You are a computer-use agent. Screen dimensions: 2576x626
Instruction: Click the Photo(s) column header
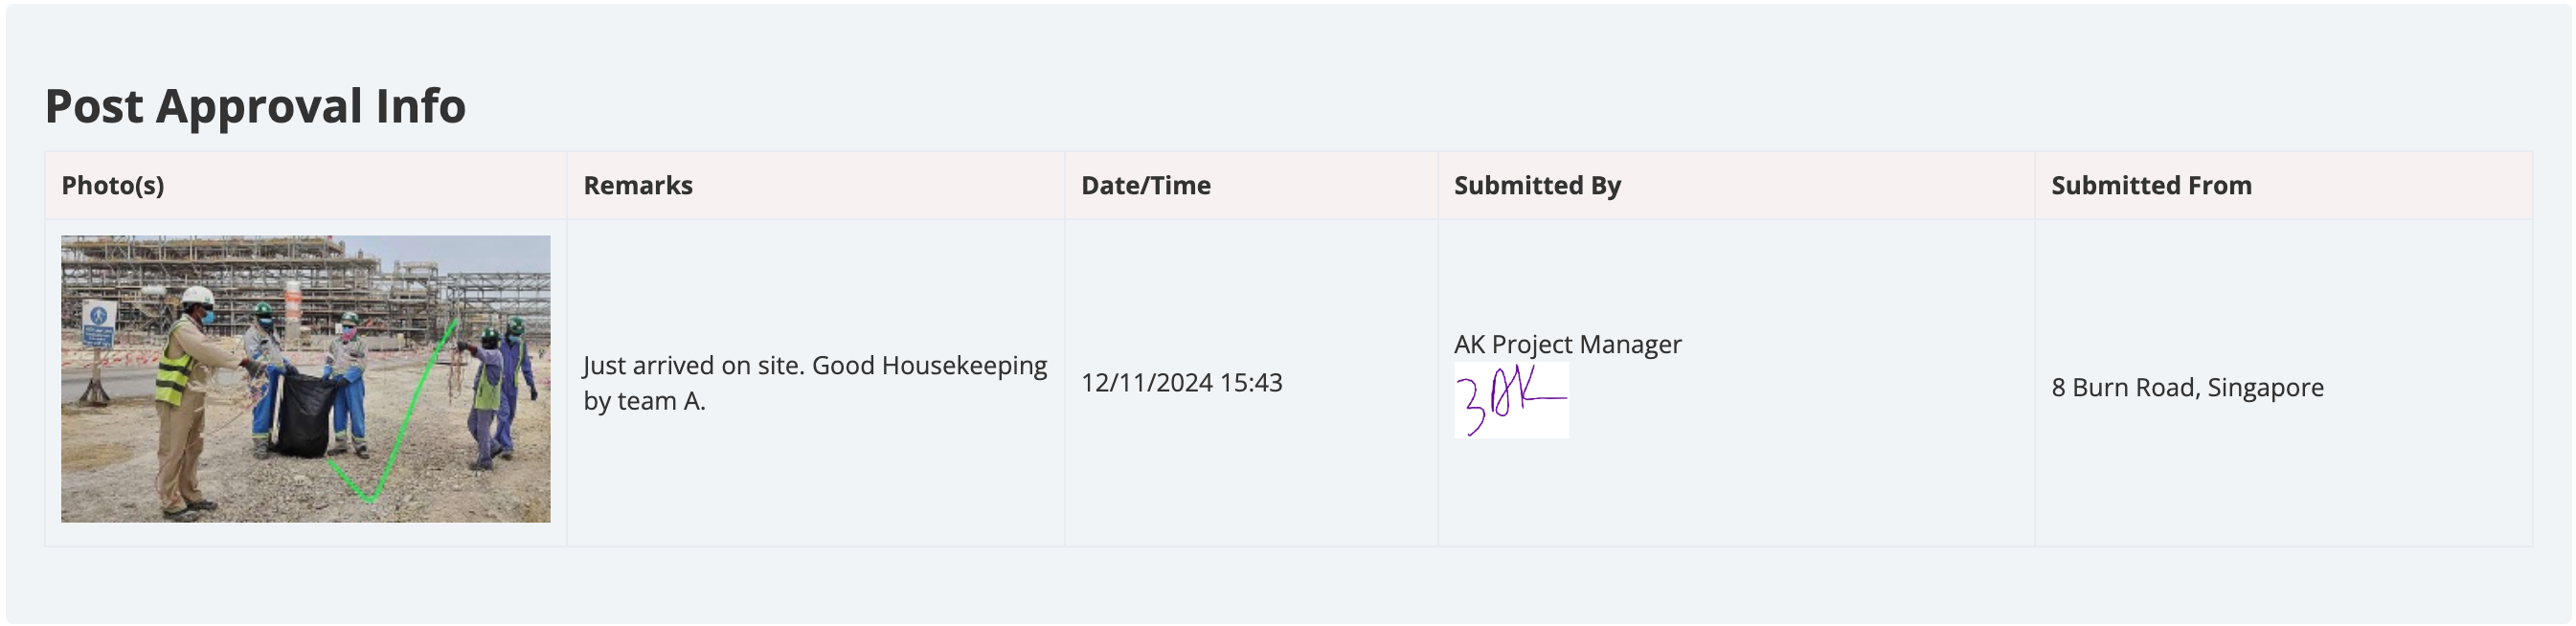113,186
